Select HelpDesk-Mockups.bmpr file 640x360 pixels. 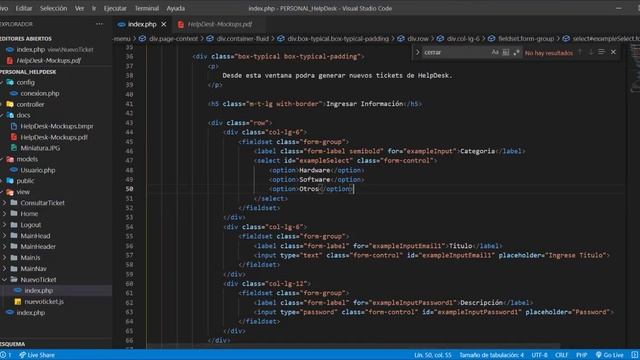[x=57, y=127]
